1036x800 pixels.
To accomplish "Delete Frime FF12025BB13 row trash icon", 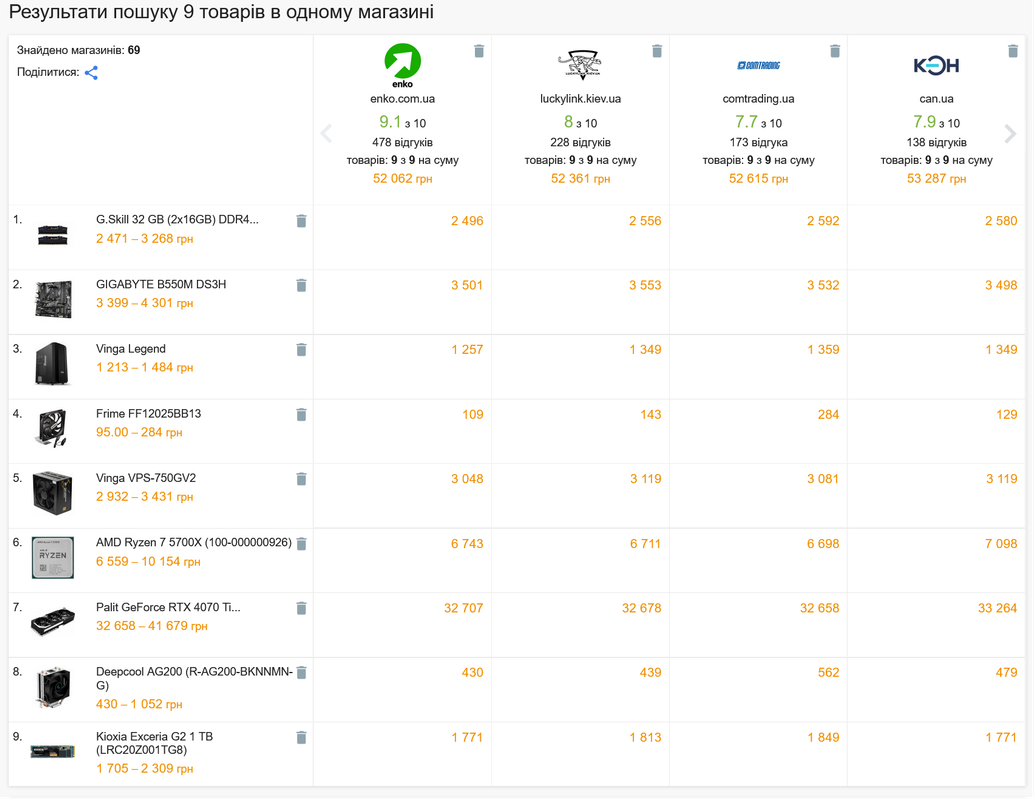I will coord(301,414).
